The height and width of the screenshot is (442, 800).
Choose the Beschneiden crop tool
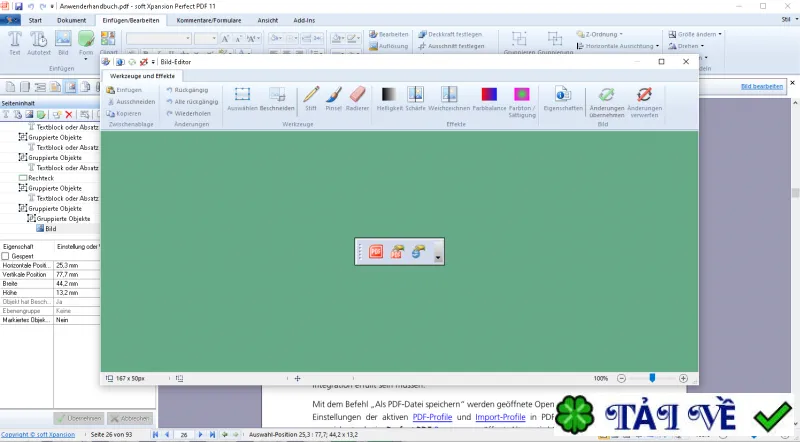tap(277, 99)
